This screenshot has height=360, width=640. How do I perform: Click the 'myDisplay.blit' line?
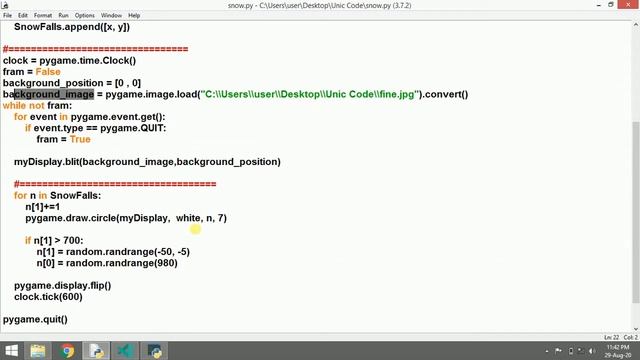(x=147, y=162)
